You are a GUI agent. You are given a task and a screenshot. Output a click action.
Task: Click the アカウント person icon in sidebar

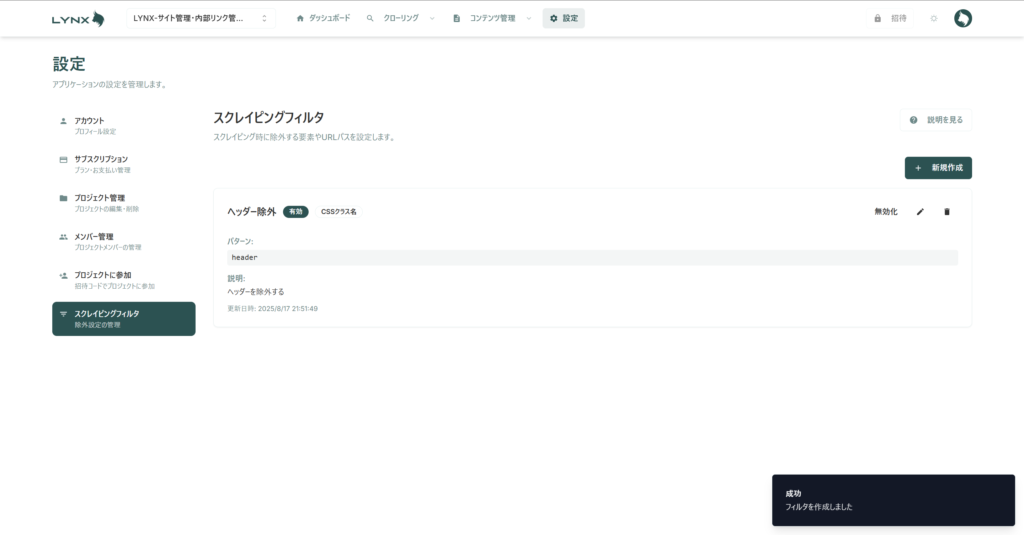64,121
